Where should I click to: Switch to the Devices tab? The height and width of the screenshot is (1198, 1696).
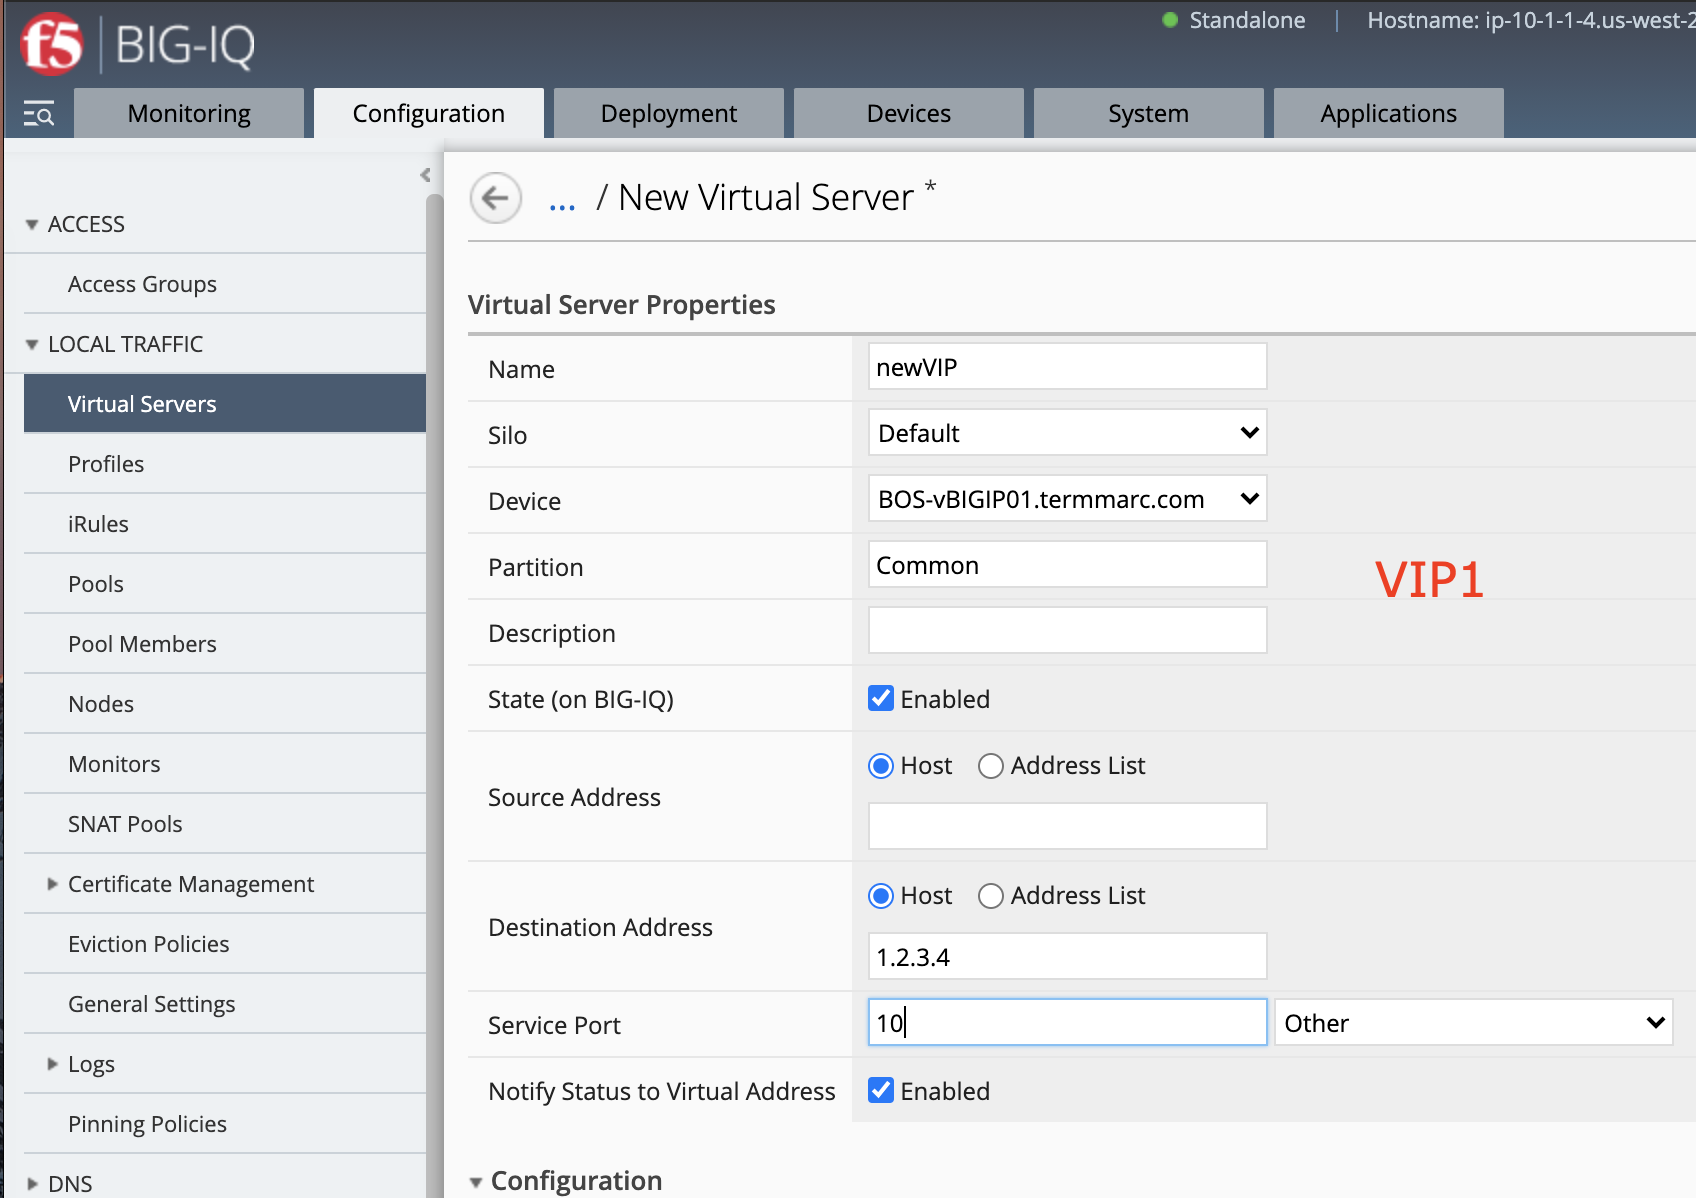pyautogui.click(x=908, y=113)
